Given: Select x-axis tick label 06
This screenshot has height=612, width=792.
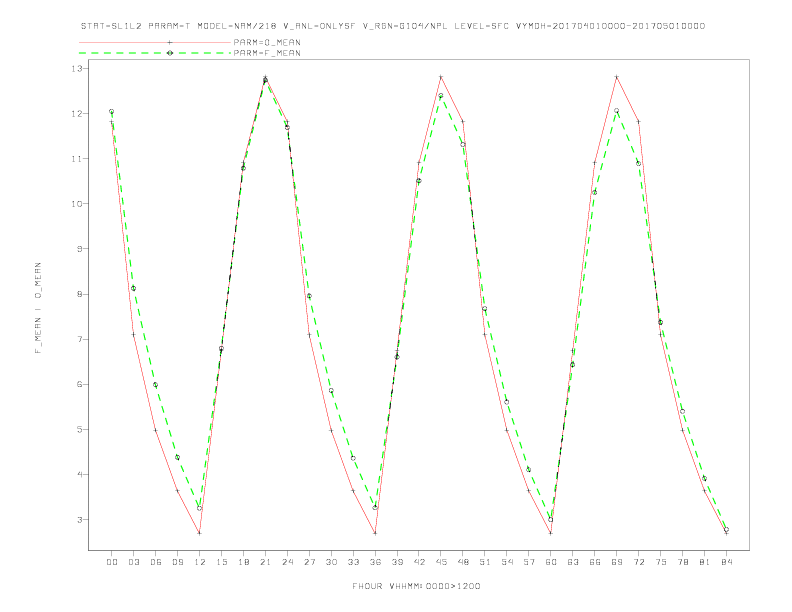Looking at the screenshot, I should [156, 562].
